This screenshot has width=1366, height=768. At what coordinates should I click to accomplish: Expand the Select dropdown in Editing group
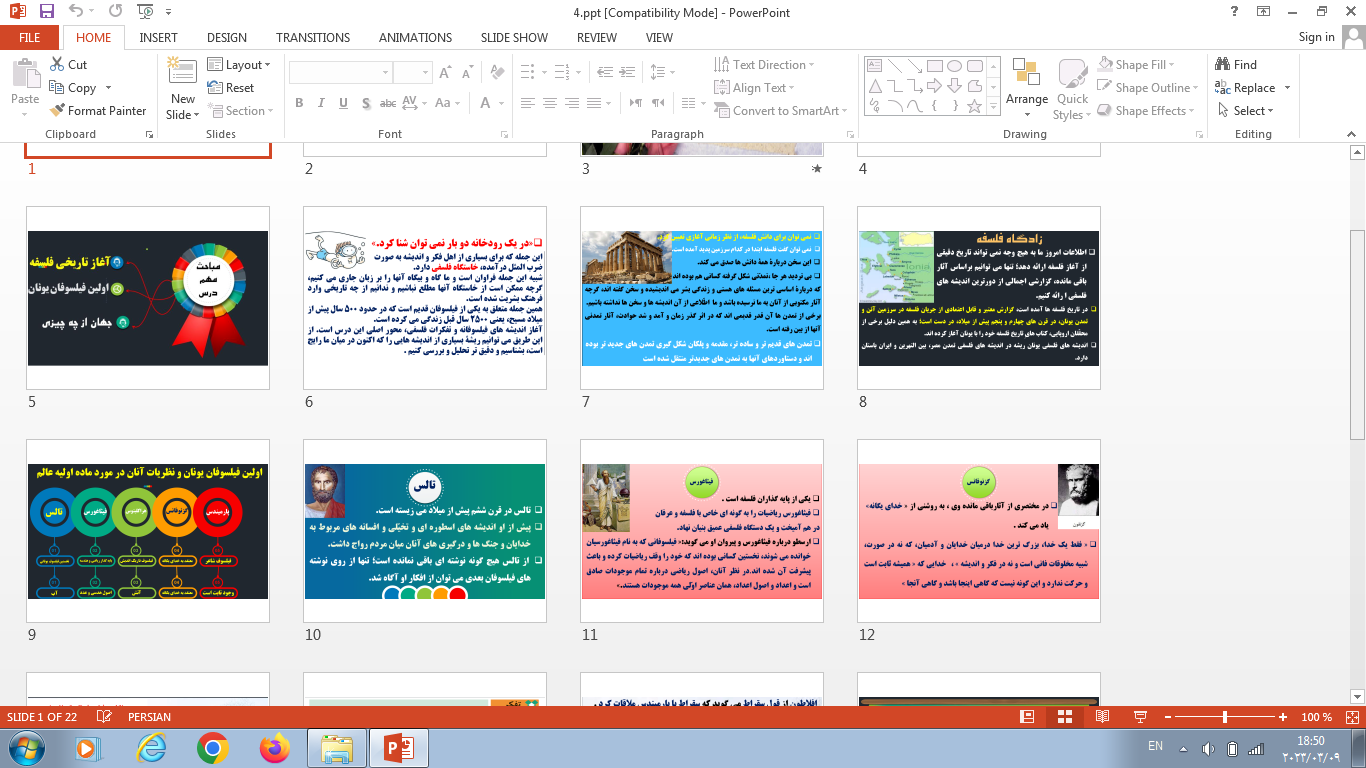coord(1253,111)
